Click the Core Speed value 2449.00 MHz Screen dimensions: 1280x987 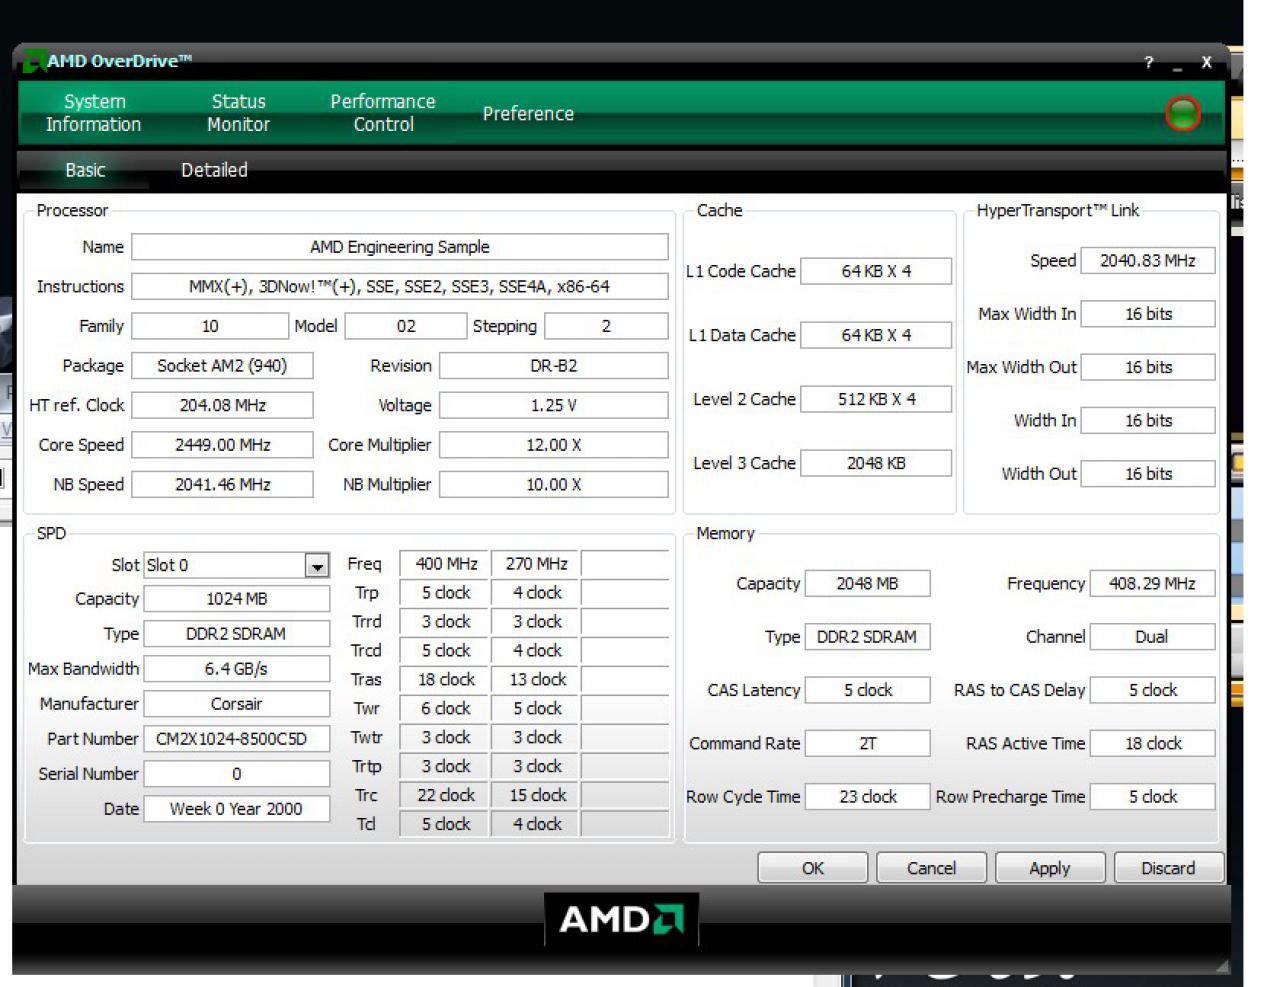click(x=222, y=445)
